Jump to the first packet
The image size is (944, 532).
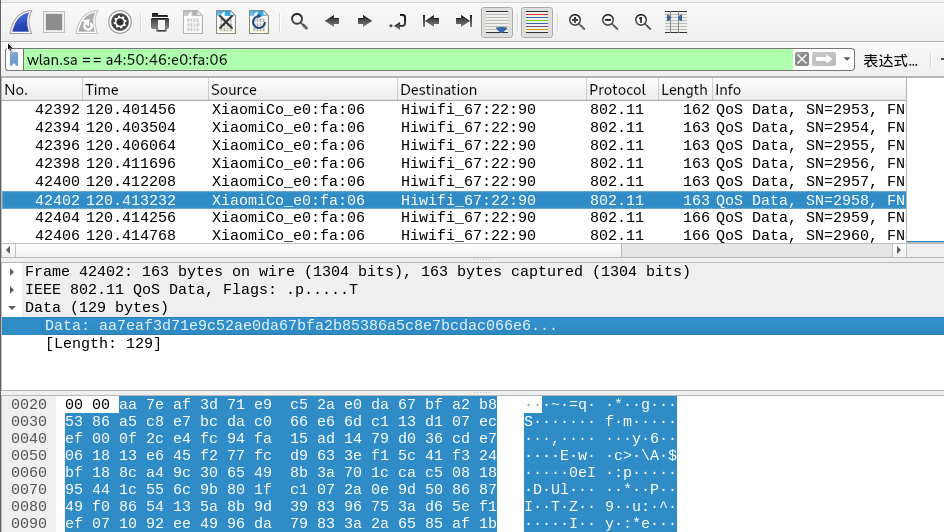pos(430,22)
